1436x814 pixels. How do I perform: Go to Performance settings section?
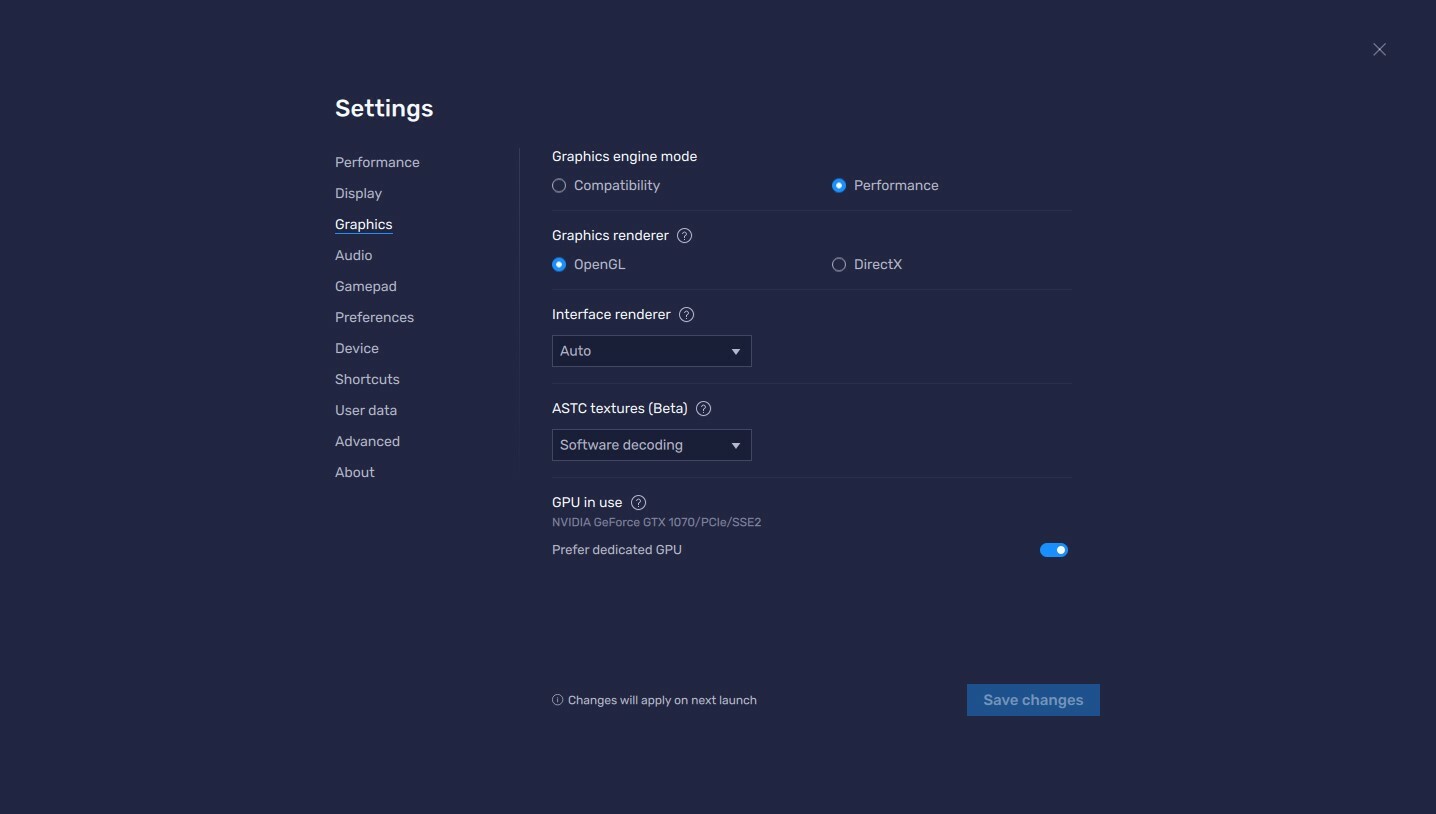tap(377, 162)
